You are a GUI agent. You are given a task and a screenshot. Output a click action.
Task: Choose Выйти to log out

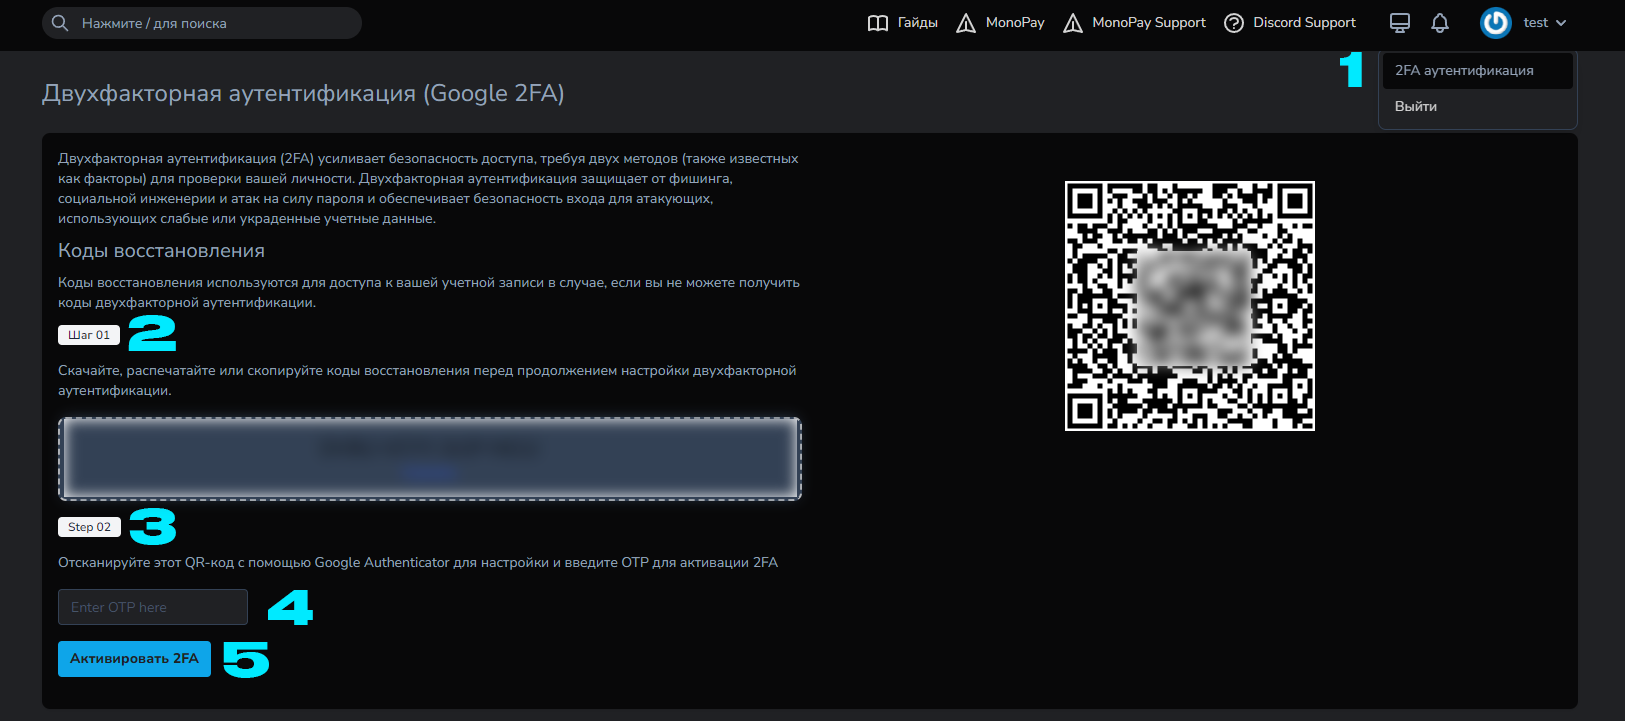1416,107
